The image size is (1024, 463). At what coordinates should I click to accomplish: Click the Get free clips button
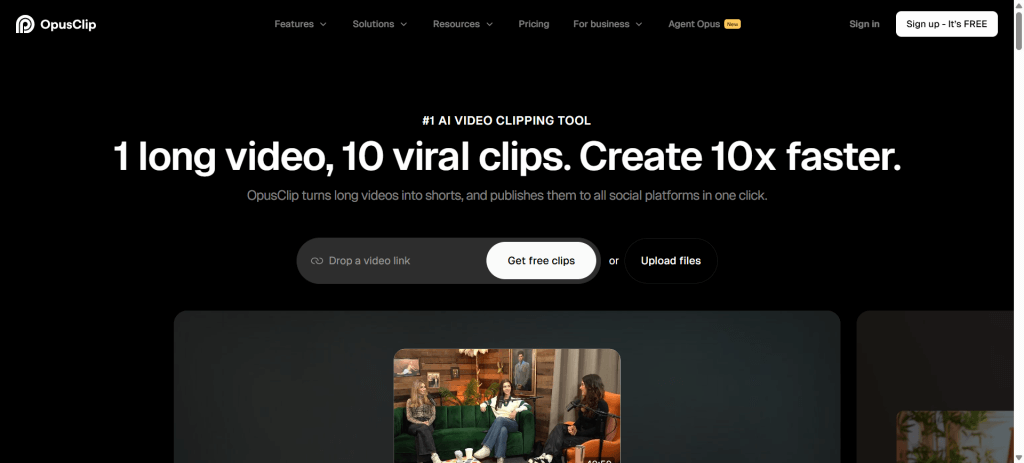tap(541, 261)
